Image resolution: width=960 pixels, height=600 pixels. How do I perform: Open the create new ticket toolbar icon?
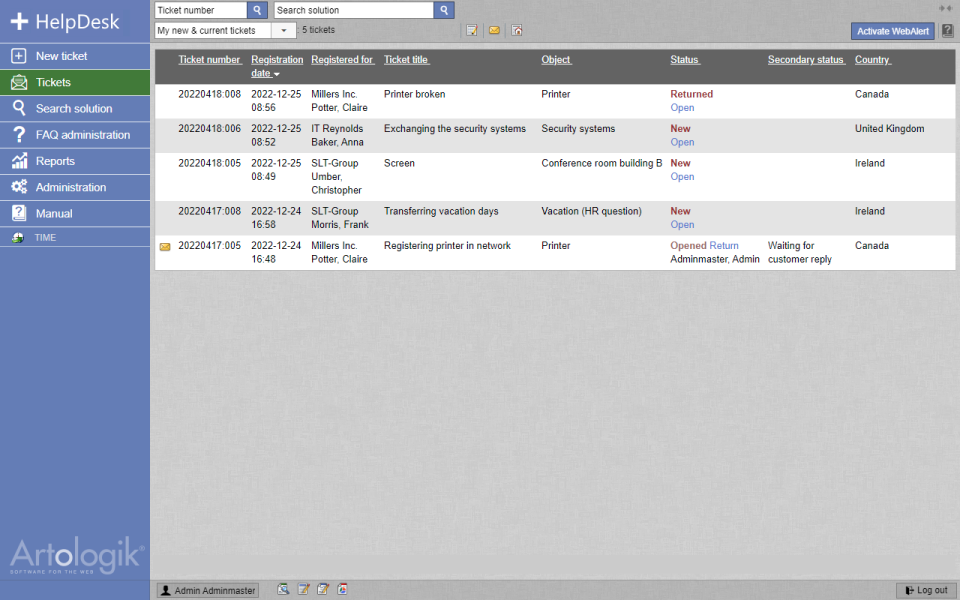[x=472, y=30]
